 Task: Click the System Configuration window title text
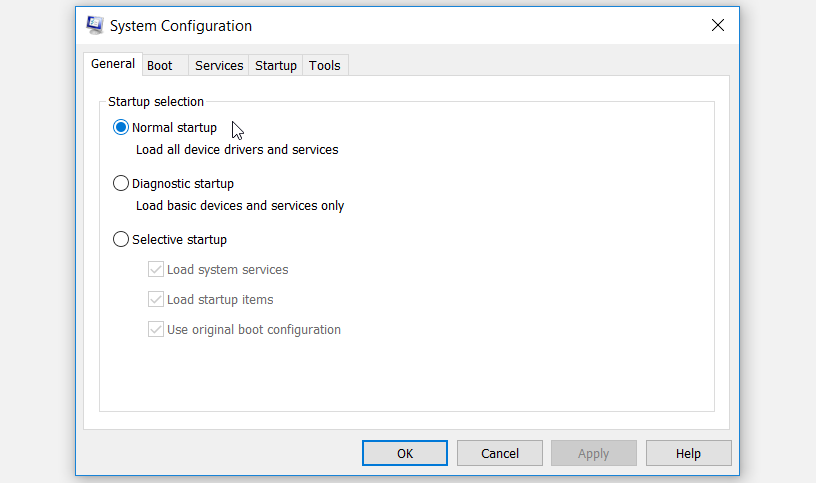coord(181,26)
